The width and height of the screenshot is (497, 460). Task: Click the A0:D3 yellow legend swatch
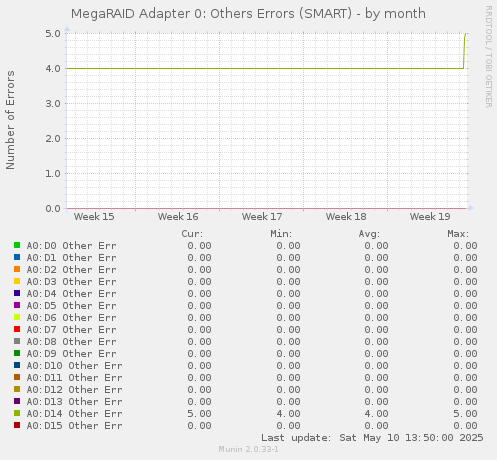(17, 281)
